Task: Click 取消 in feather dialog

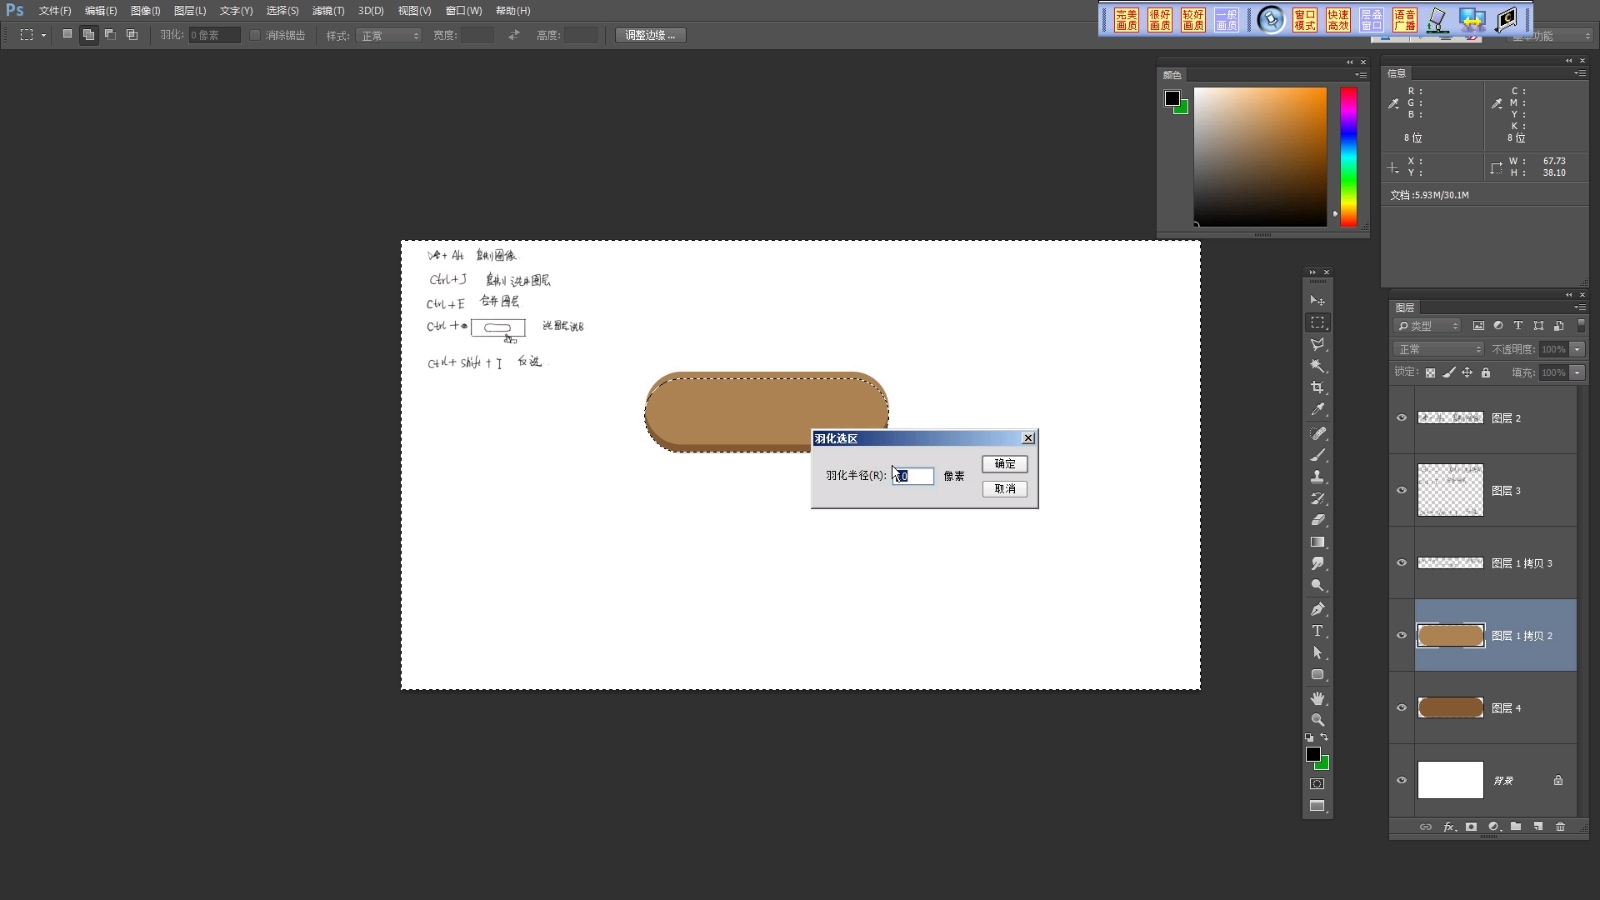Action: [1005, 489]
